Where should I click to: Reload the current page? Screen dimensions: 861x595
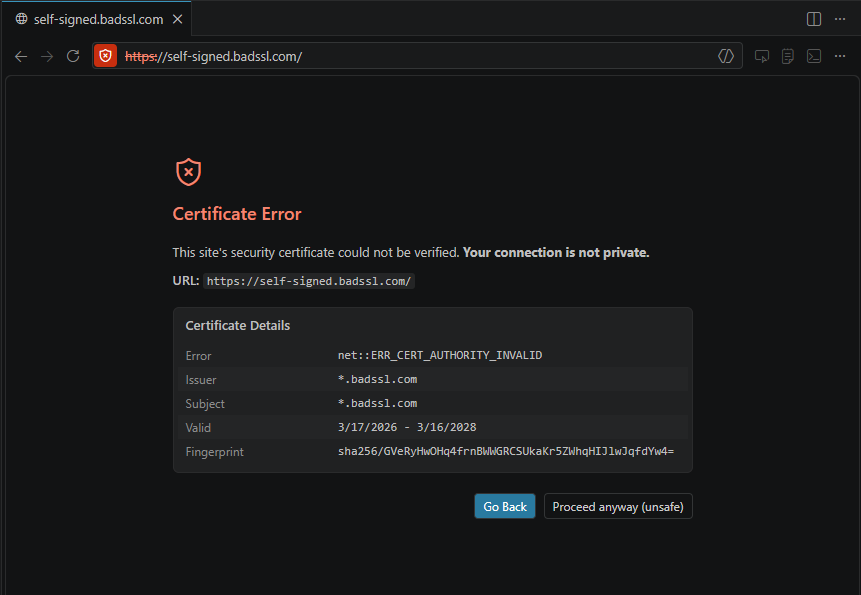(71, 56)
